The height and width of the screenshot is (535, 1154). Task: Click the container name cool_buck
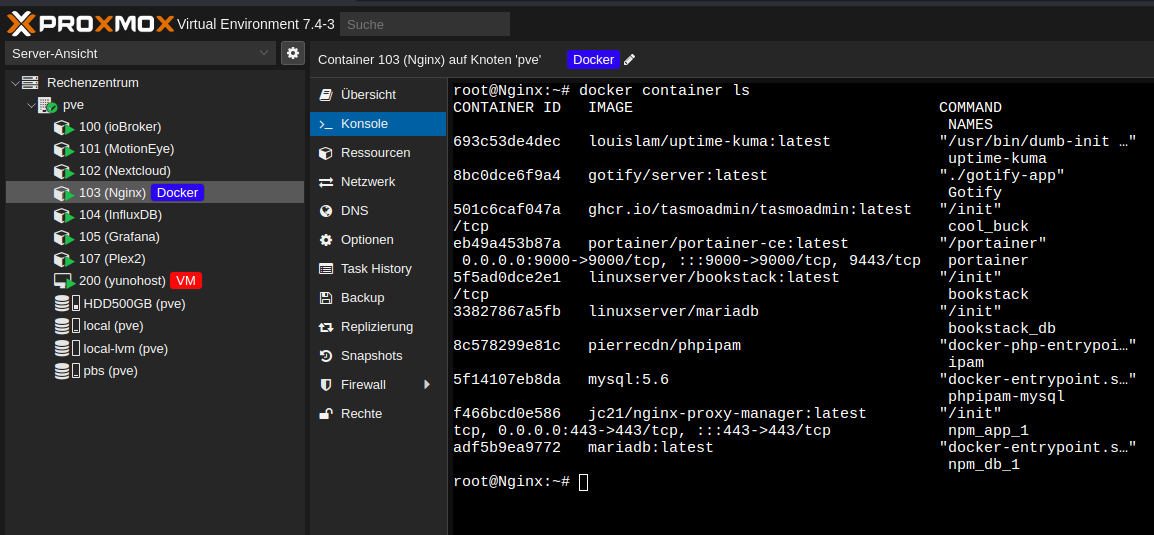tap(988, 227)
